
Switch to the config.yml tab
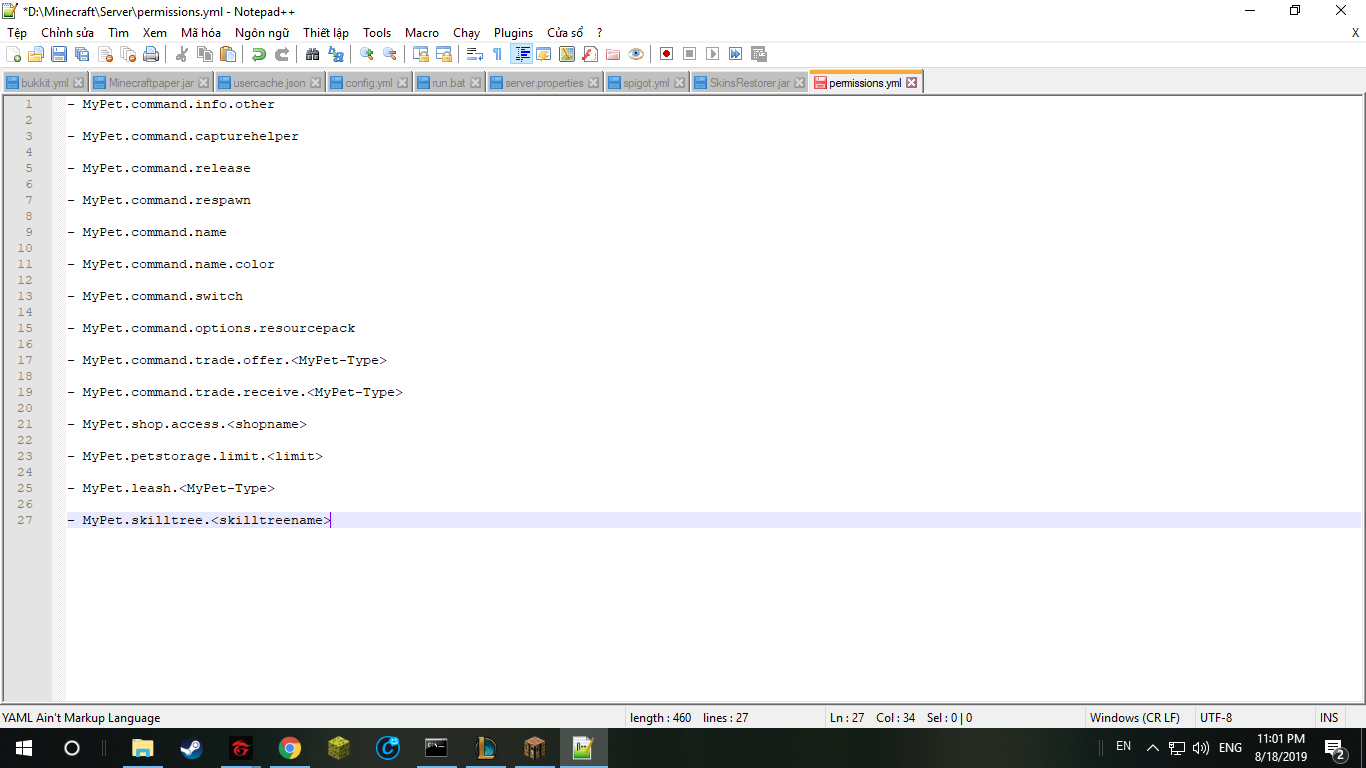[368, 83]
